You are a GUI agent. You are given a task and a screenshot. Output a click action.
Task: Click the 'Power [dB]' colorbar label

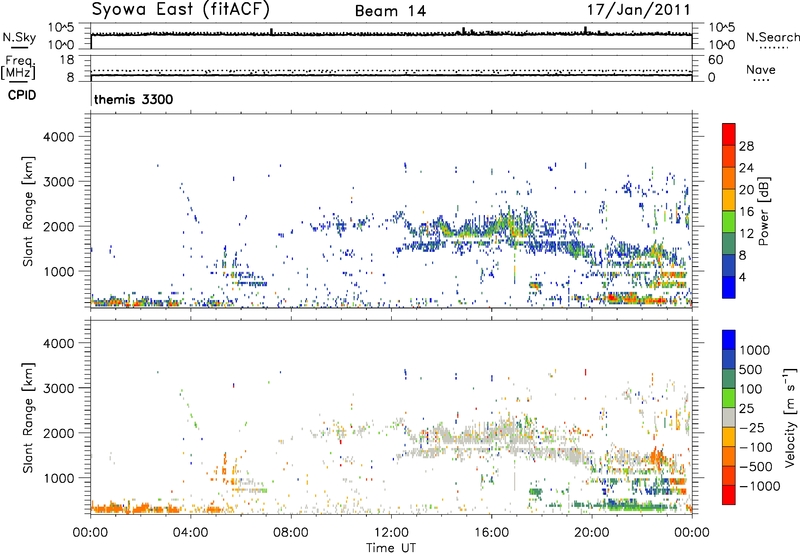(x=764, y=211)
